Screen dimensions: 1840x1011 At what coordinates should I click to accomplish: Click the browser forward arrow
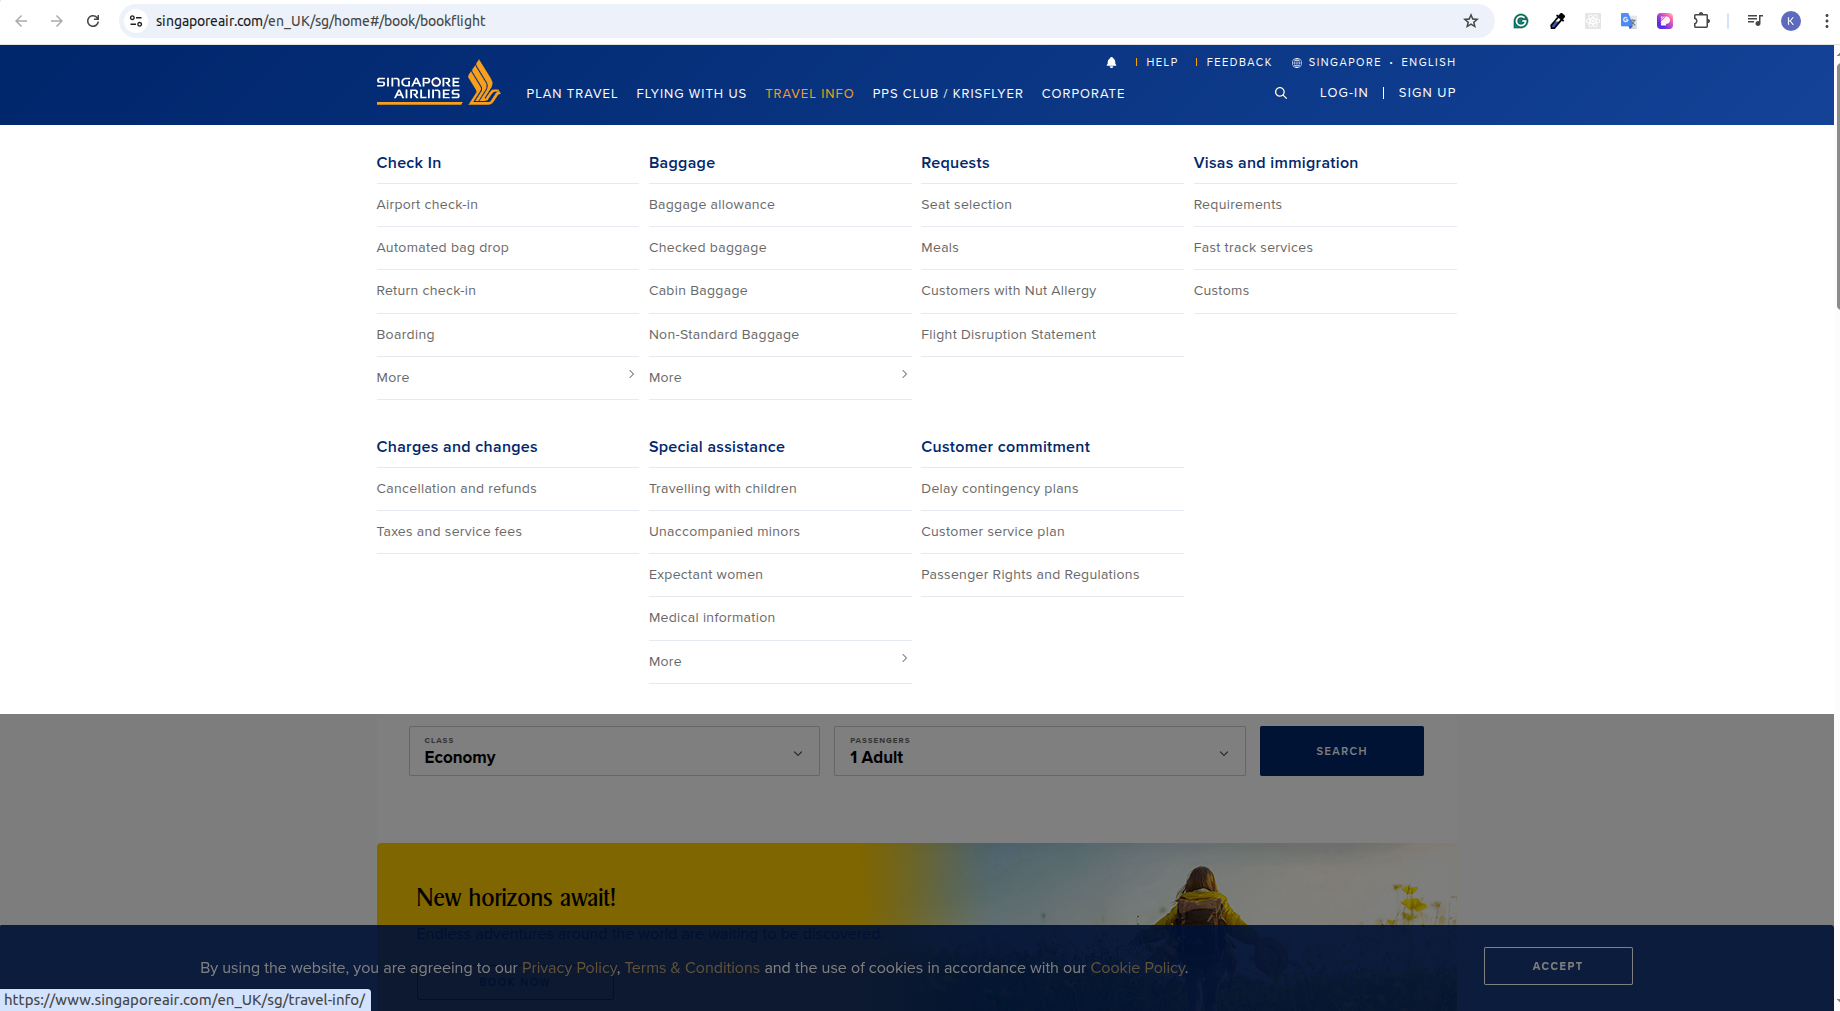(x=57, y=21)
